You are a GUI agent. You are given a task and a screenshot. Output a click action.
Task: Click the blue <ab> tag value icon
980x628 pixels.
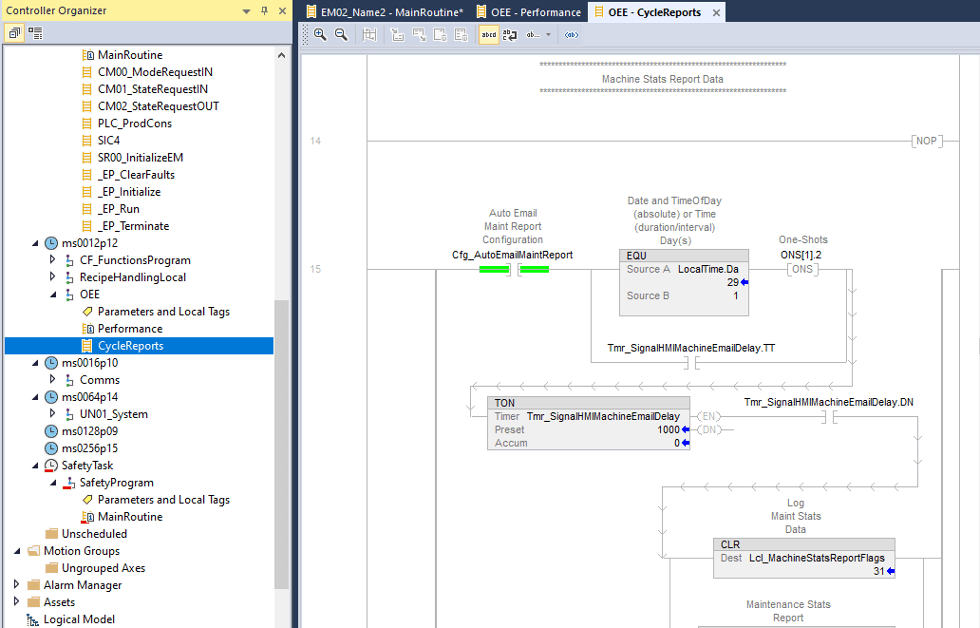(571, 35)
